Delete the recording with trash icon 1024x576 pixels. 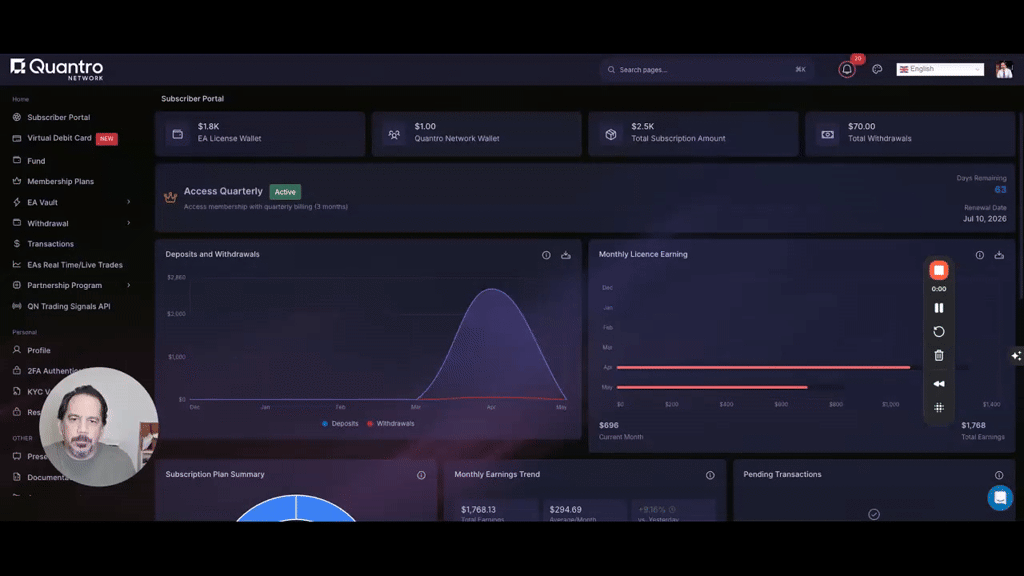(x=938, y=356)
